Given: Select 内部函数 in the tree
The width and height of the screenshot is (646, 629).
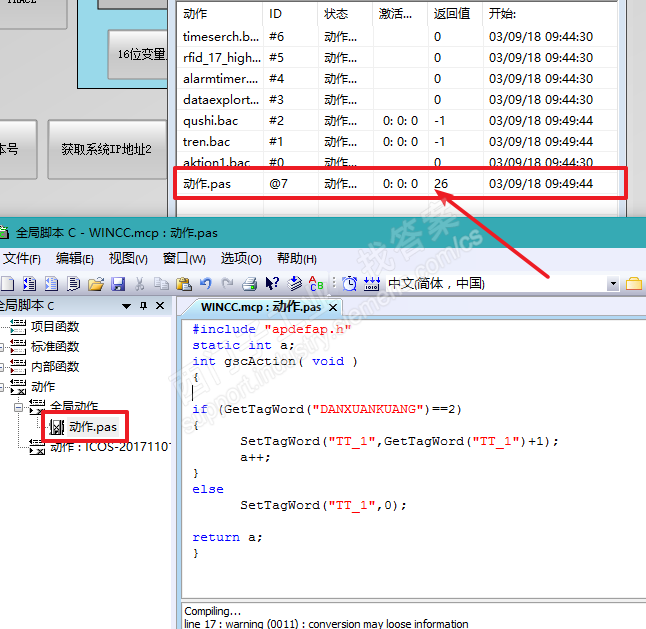Looking at the screenshot, I should 55,367.
